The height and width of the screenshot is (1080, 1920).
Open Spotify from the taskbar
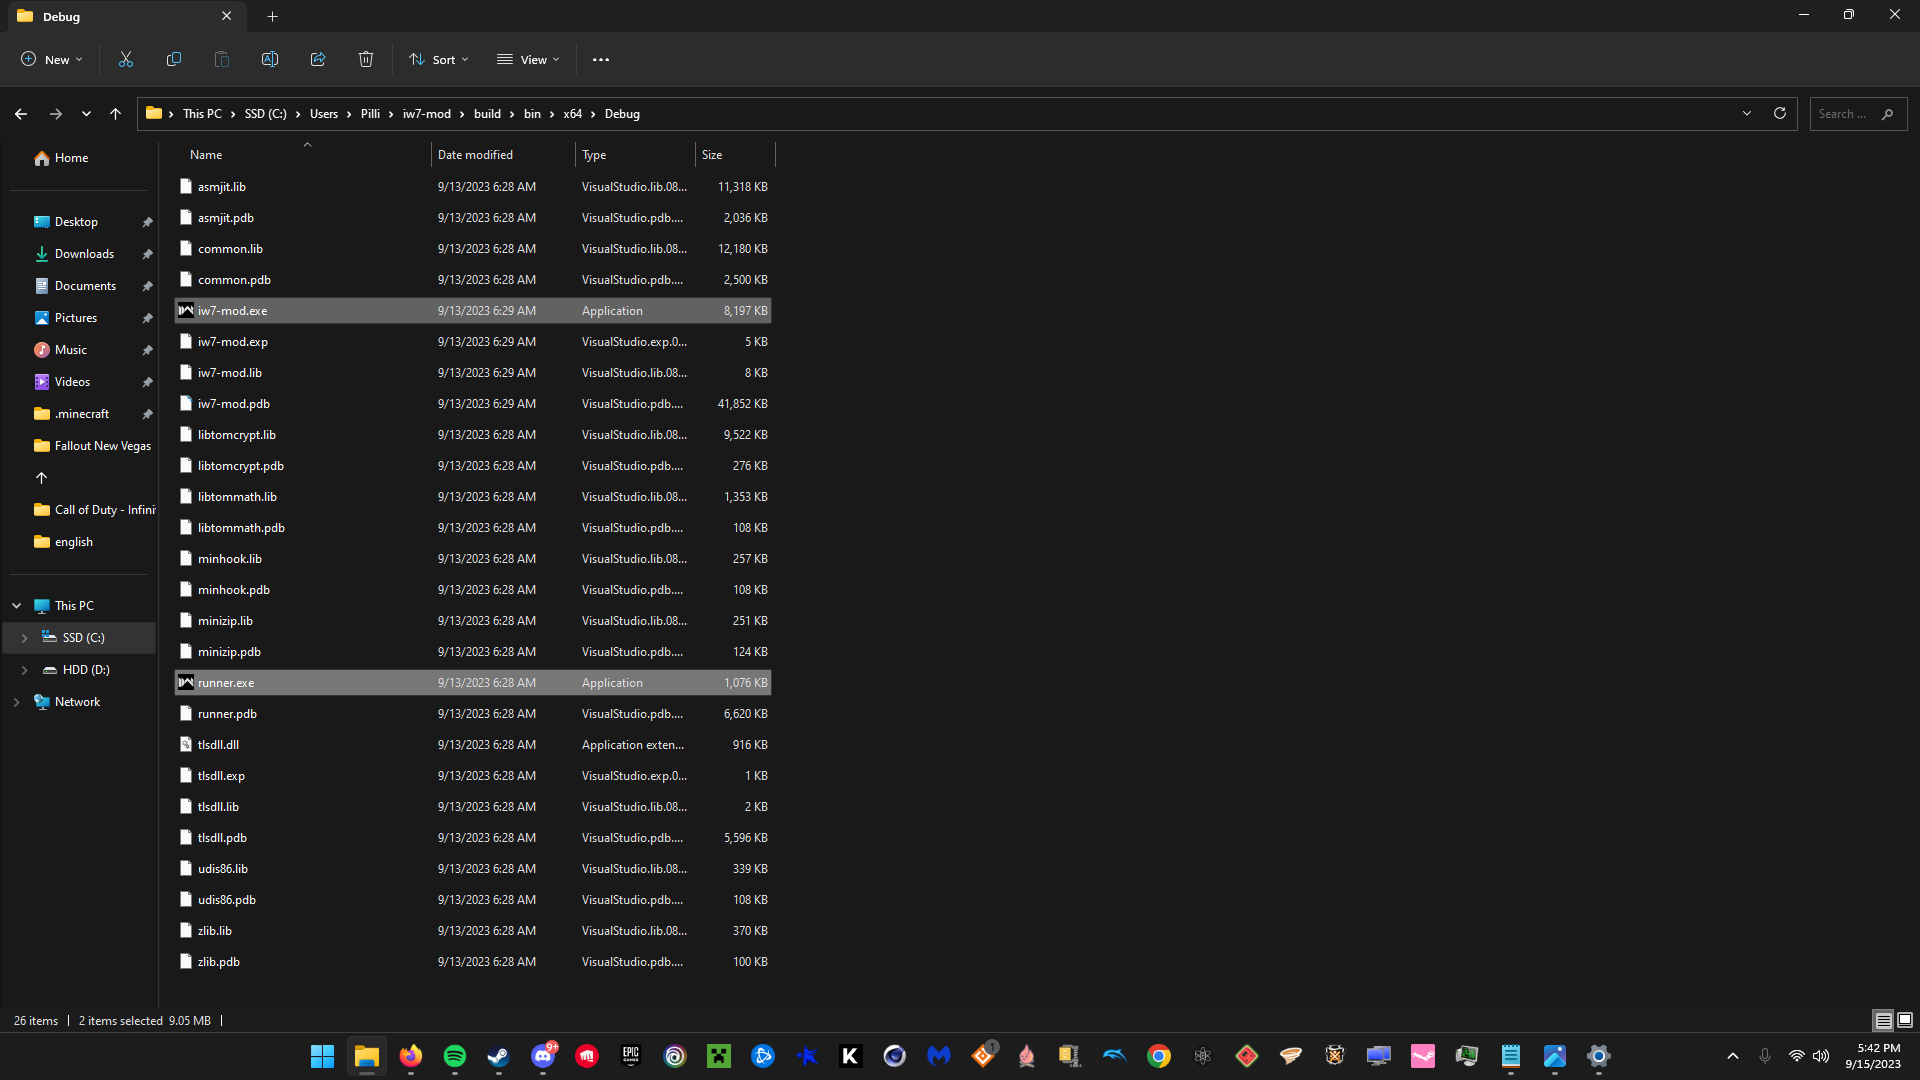pos(454,1056)
